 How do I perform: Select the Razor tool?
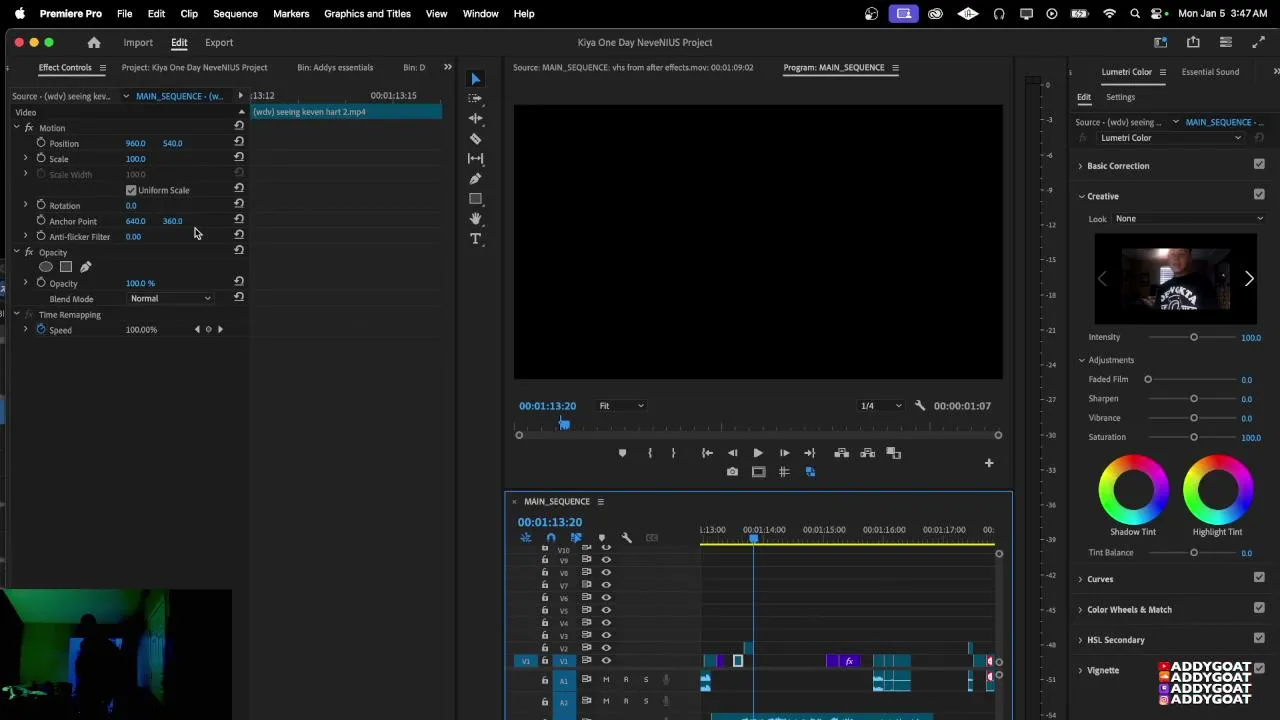475,138
